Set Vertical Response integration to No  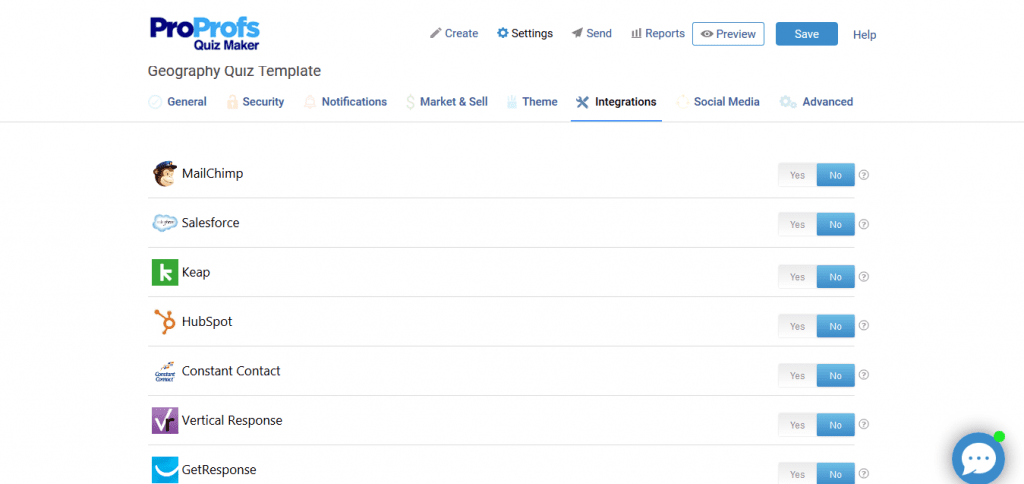pyautogui.click(x=835, y=425)
